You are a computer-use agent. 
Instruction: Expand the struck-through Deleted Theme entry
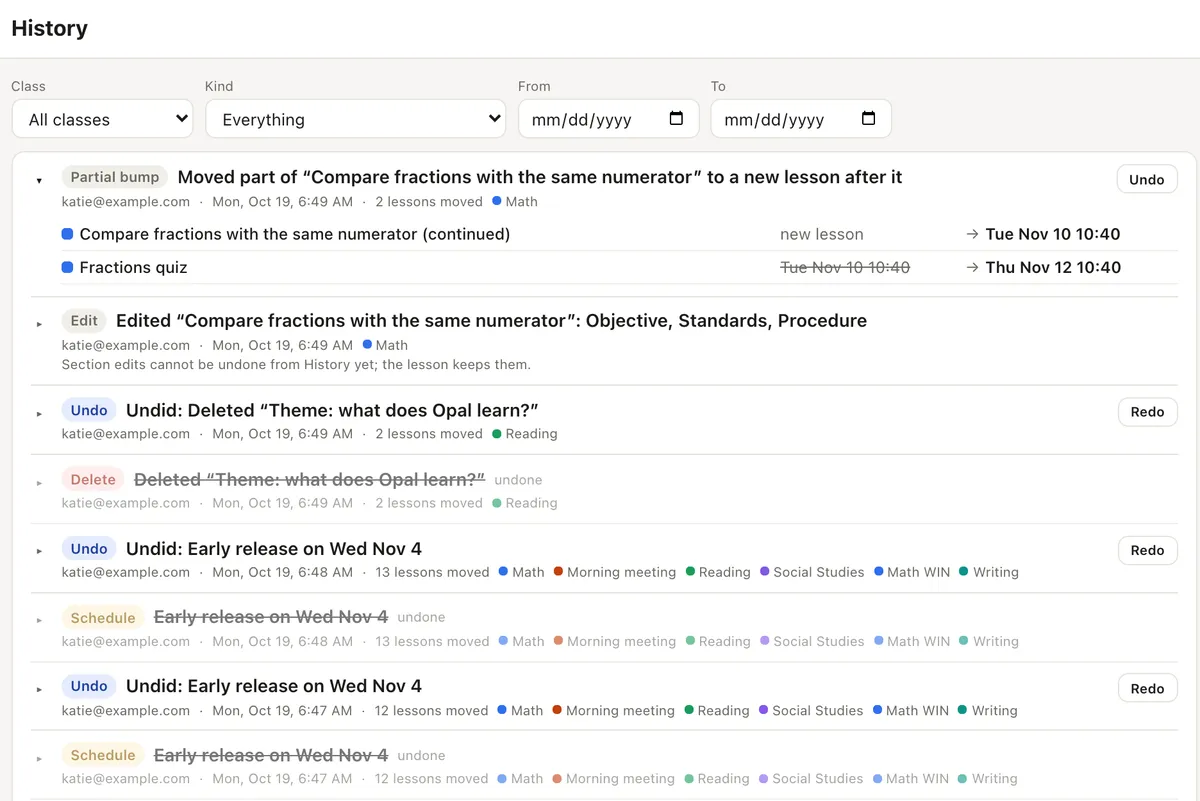click(x=39, y=483)
